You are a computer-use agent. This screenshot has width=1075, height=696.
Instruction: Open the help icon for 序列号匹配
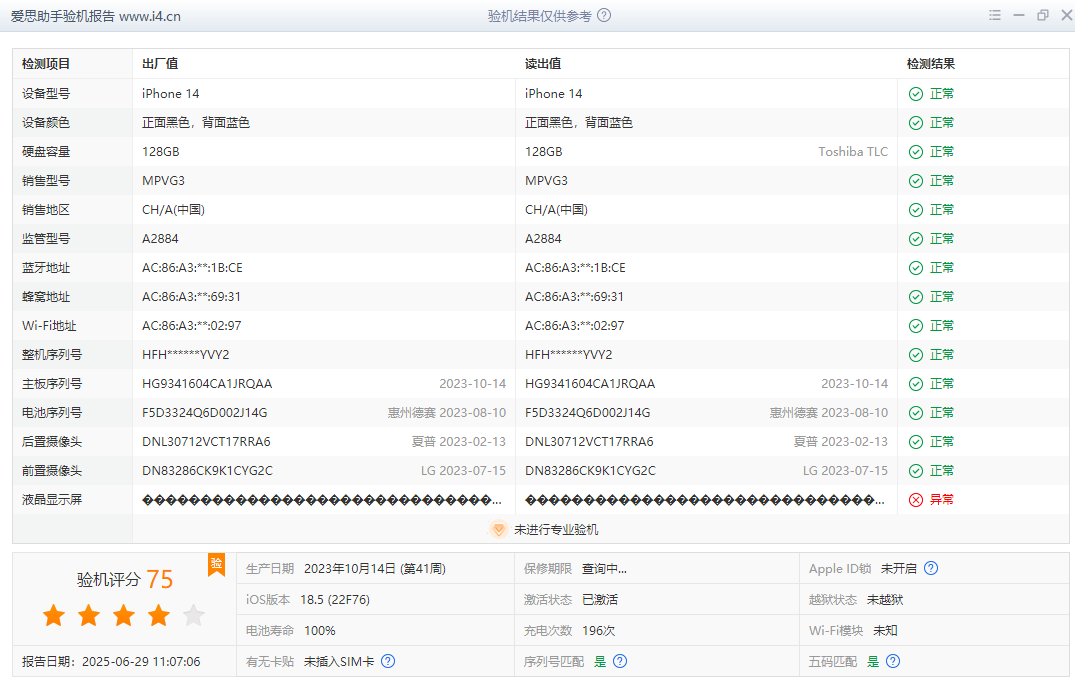620,661
